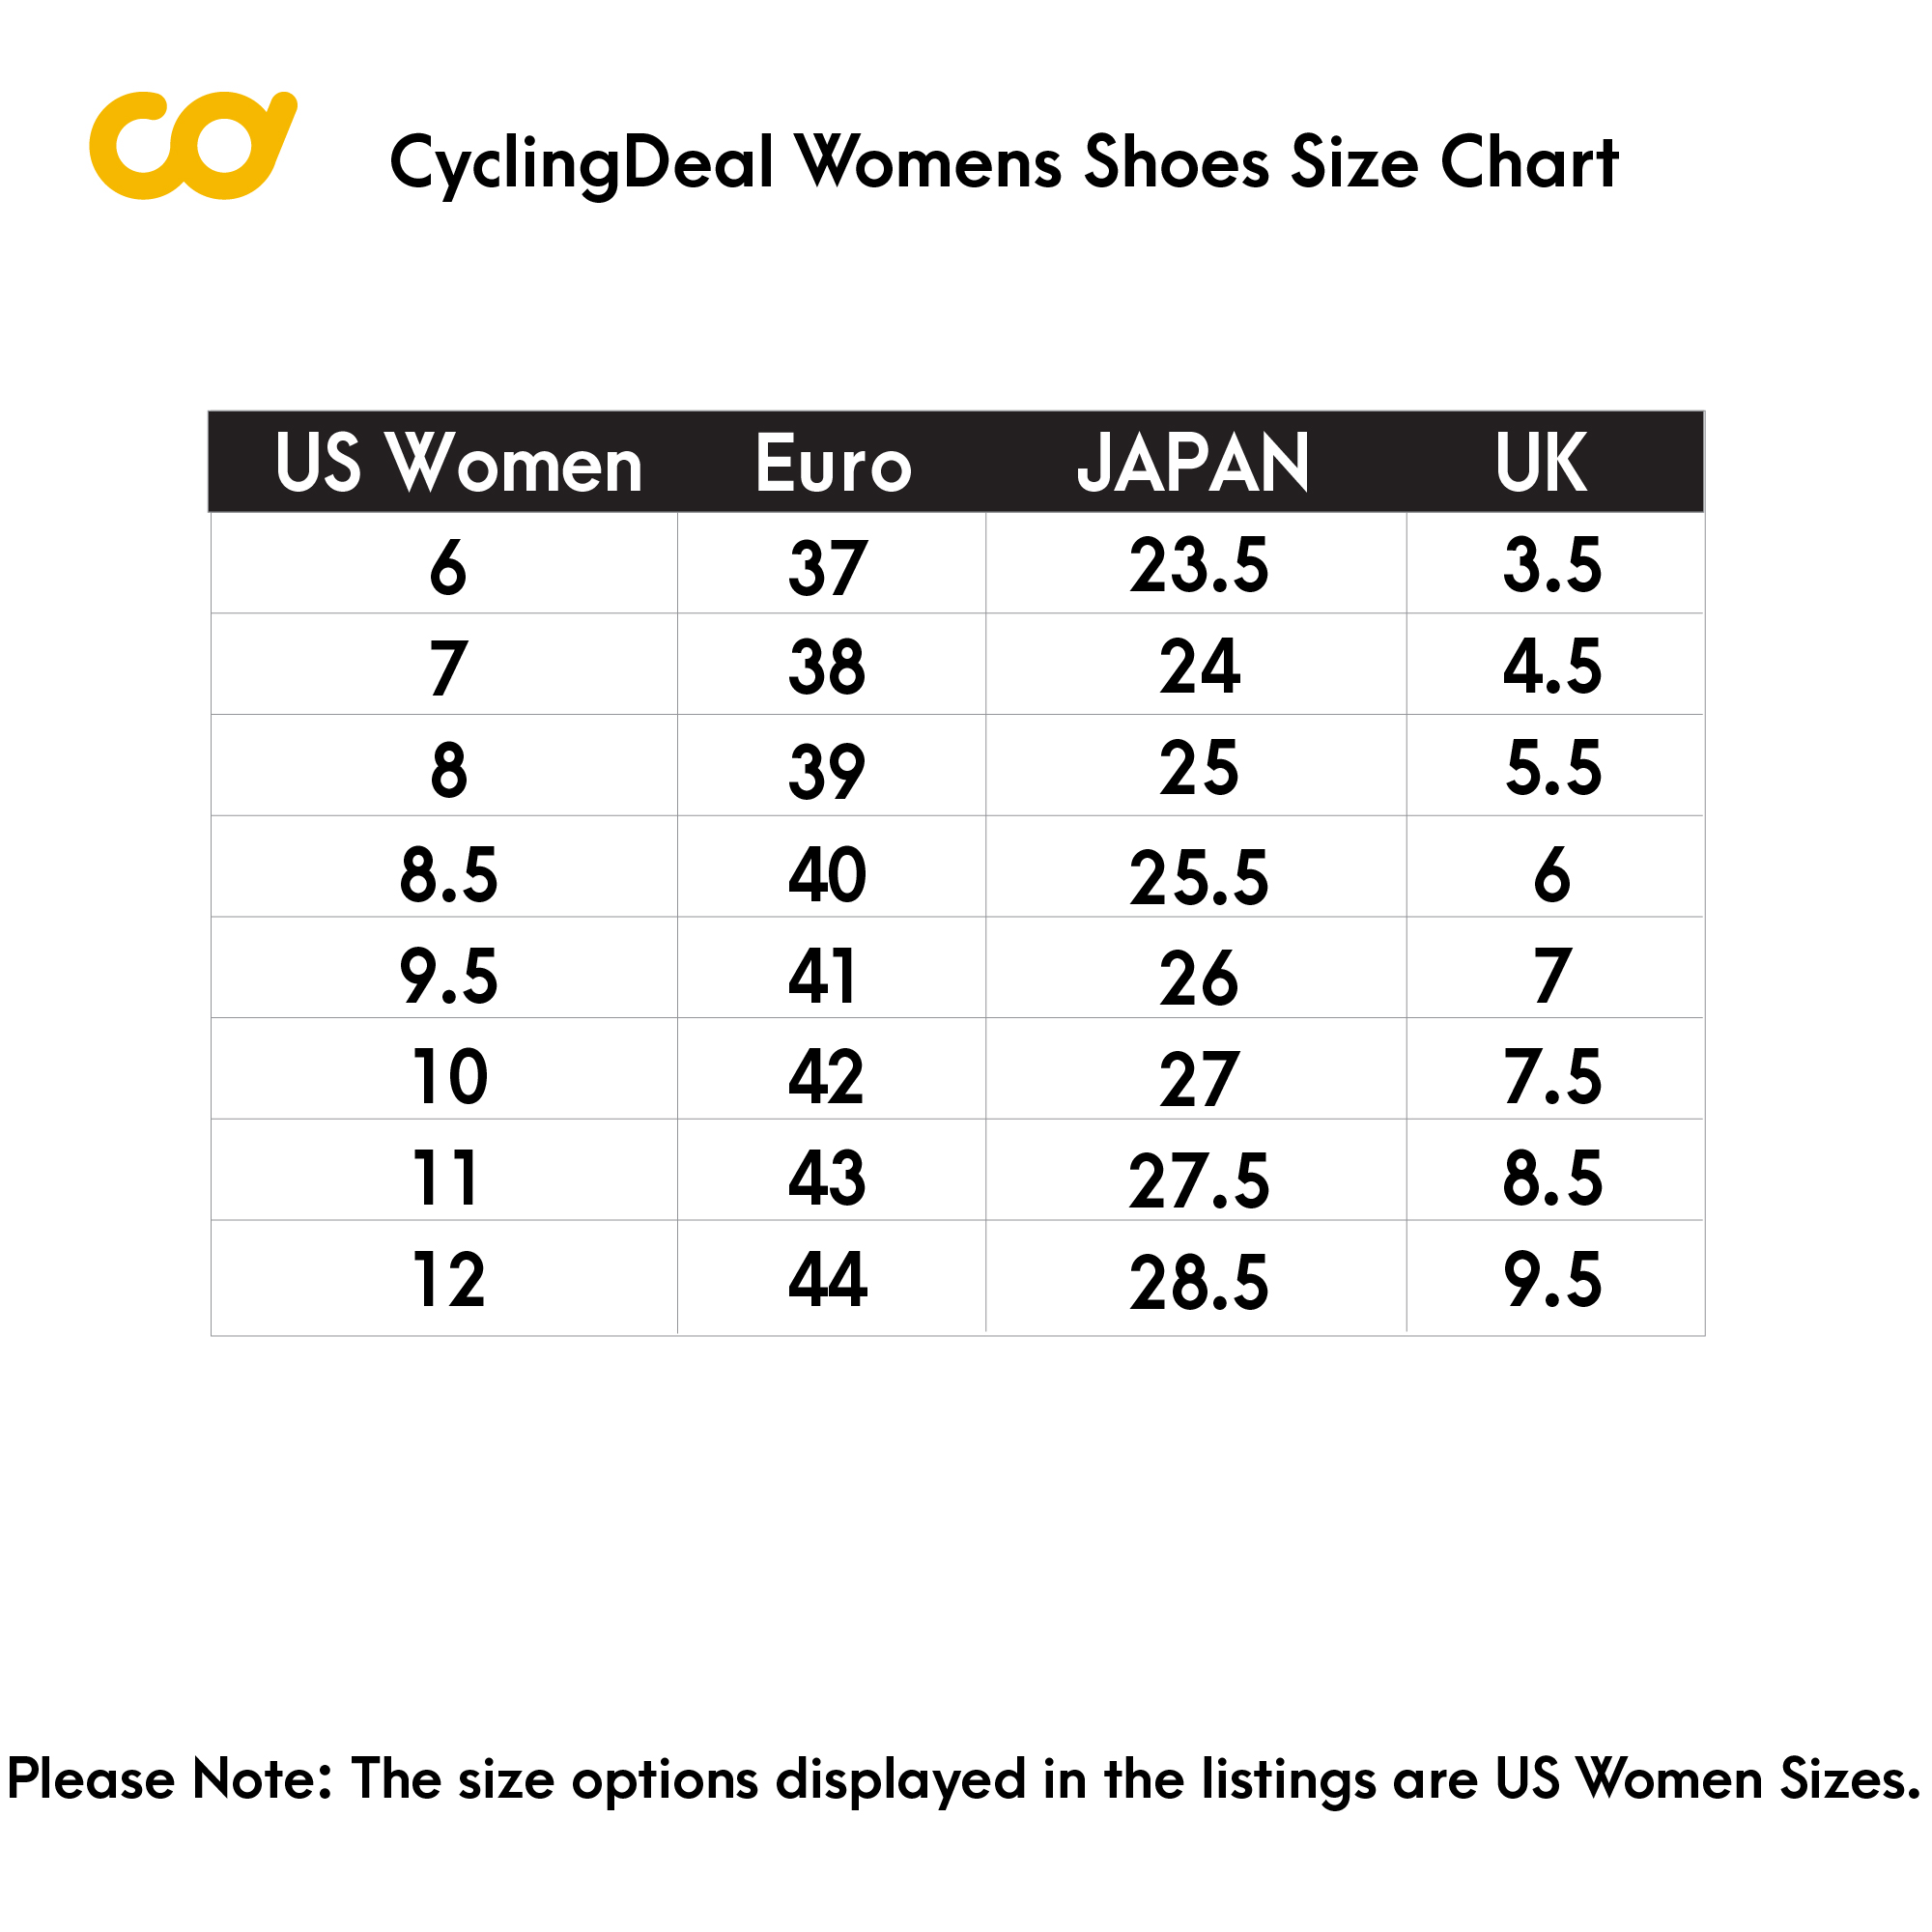1932x1932 pixels.
Task: Click Euro size 40 cell
Action: pos(832,867)
